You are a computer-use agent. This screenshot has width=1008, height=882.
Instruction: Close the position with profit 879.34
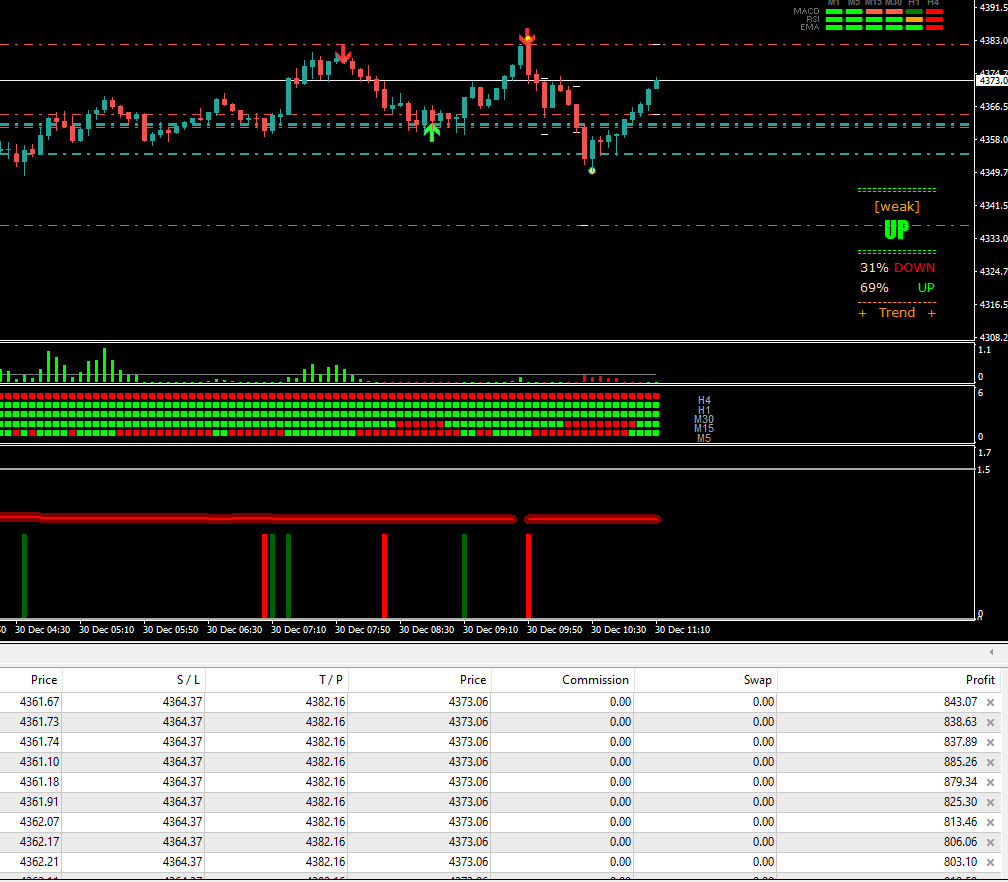(x=990, y=782)
